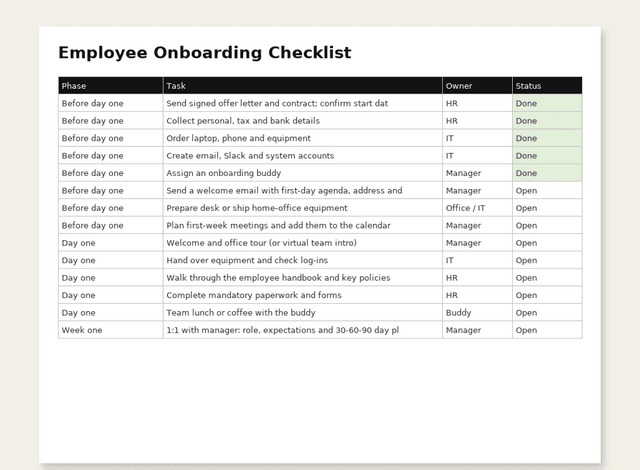Click task 'Assign an onboarding buddy'
This screenshot has width=640, height=470.
click(302, 173)
